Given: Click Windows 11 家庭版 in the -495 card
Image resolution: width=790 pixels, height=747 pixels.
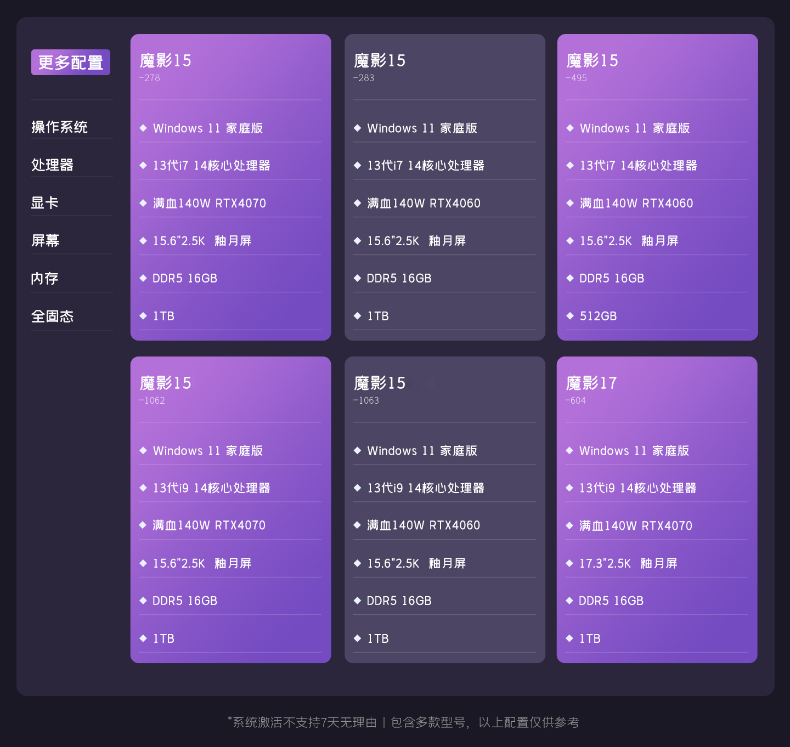Looking at the screenshot, I should pos(635,128).
